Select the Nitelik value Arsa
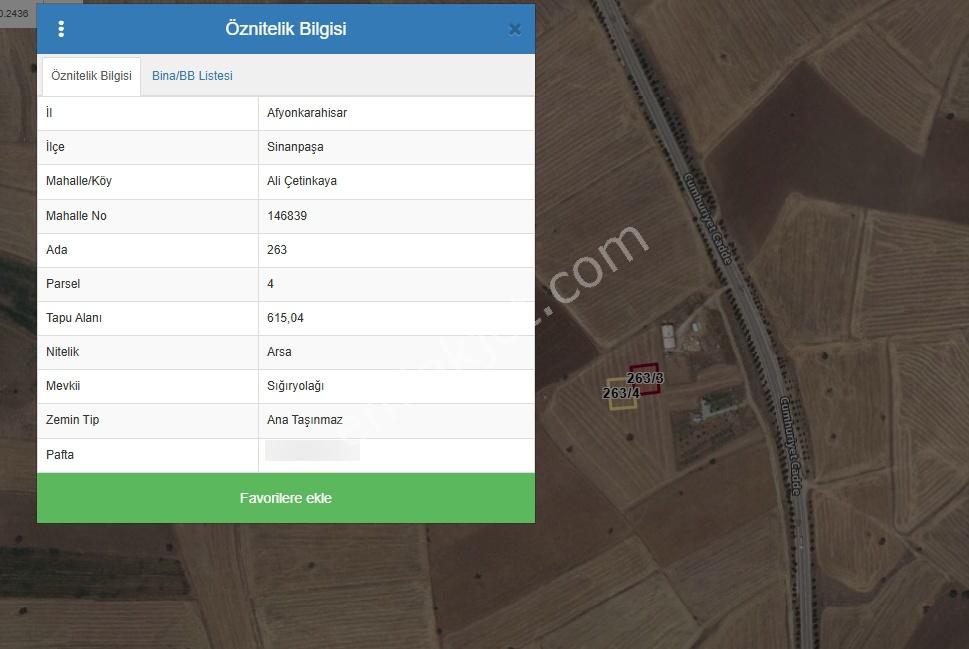Viewport: 969px width, 649px height. (x=279, y=352)
